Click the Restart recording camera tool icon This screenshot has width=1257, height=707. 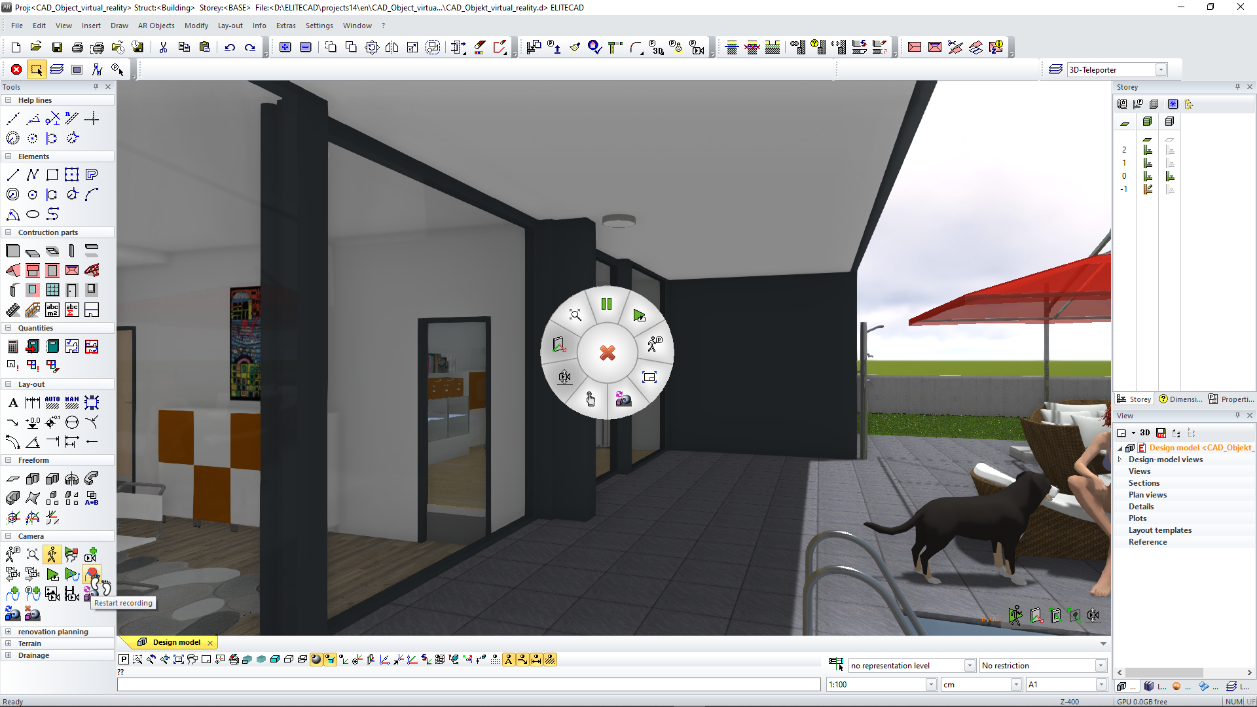coord(91,574)
